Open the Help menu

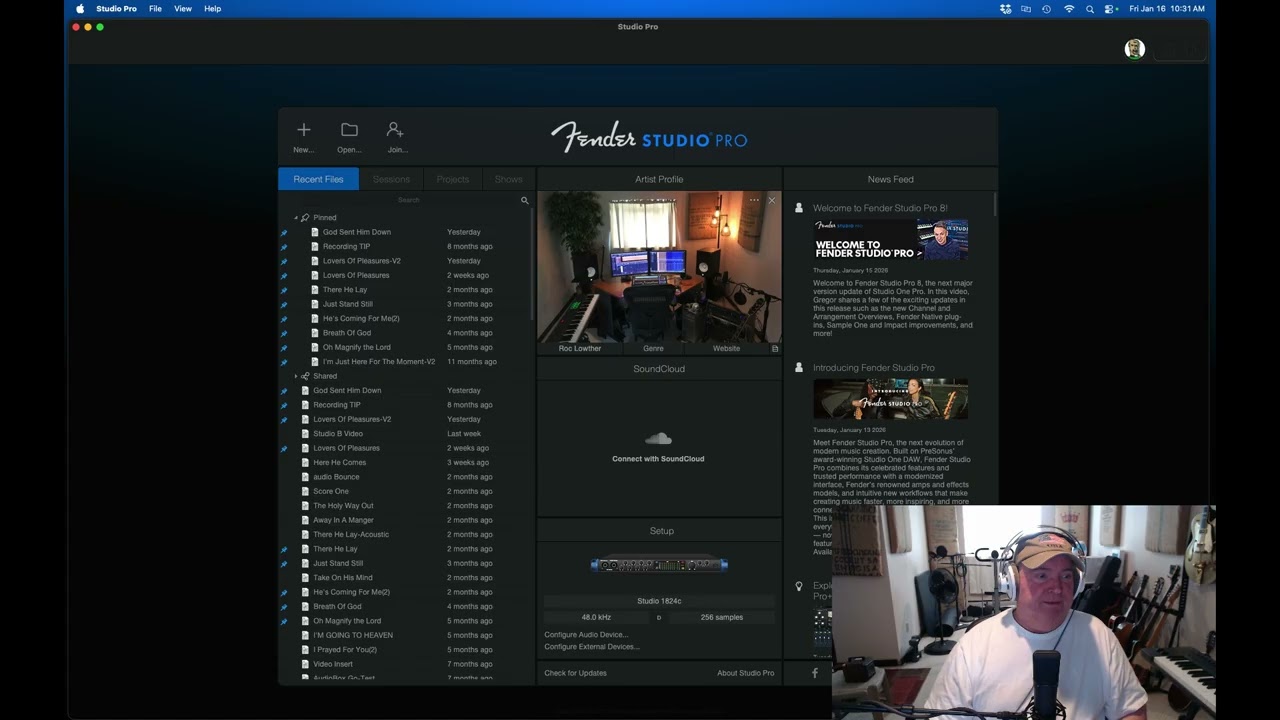click(212, 9)
